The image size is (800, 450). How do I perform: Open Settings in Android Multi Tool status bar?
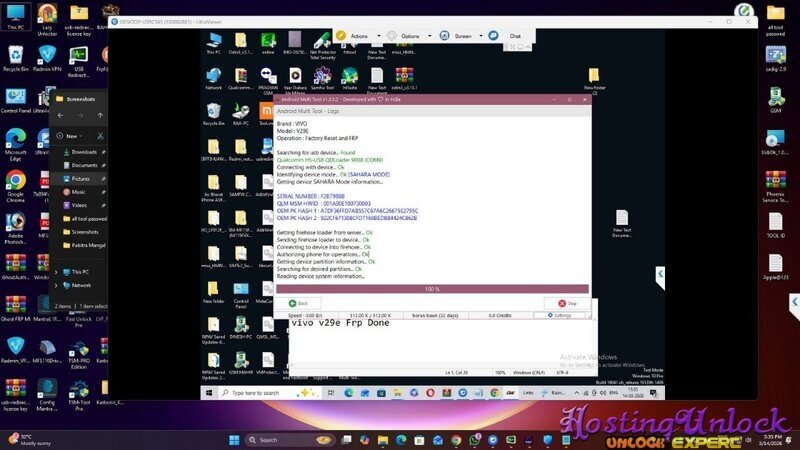(560, 315)
